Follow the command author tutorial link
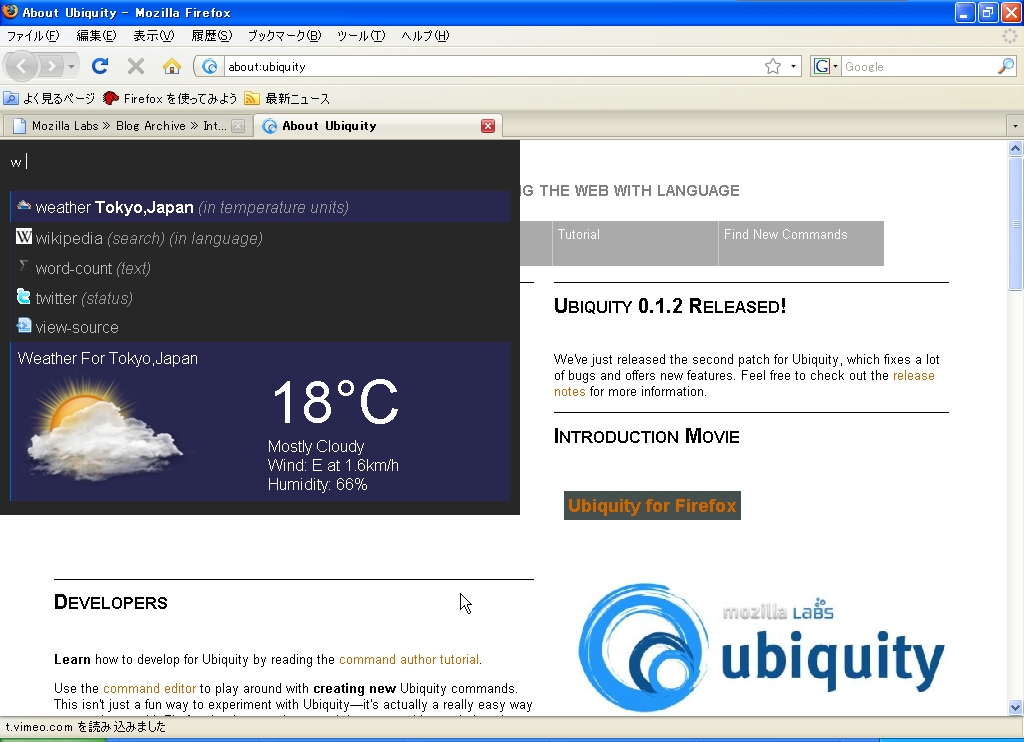This screenshot has width=1024, height=742. (409, 660)
